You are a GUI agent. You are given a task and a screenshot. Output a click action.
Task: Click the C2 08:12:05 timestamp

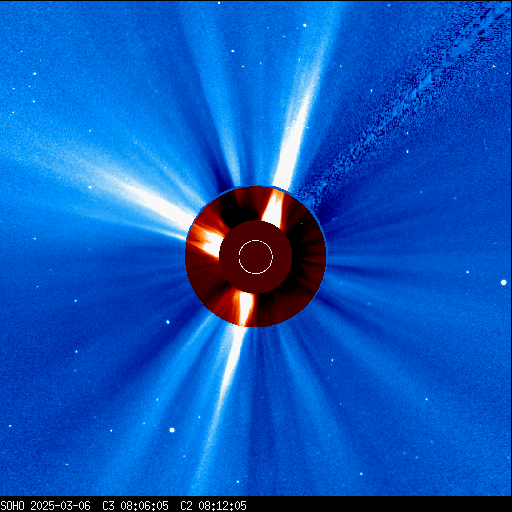[213, 506]
